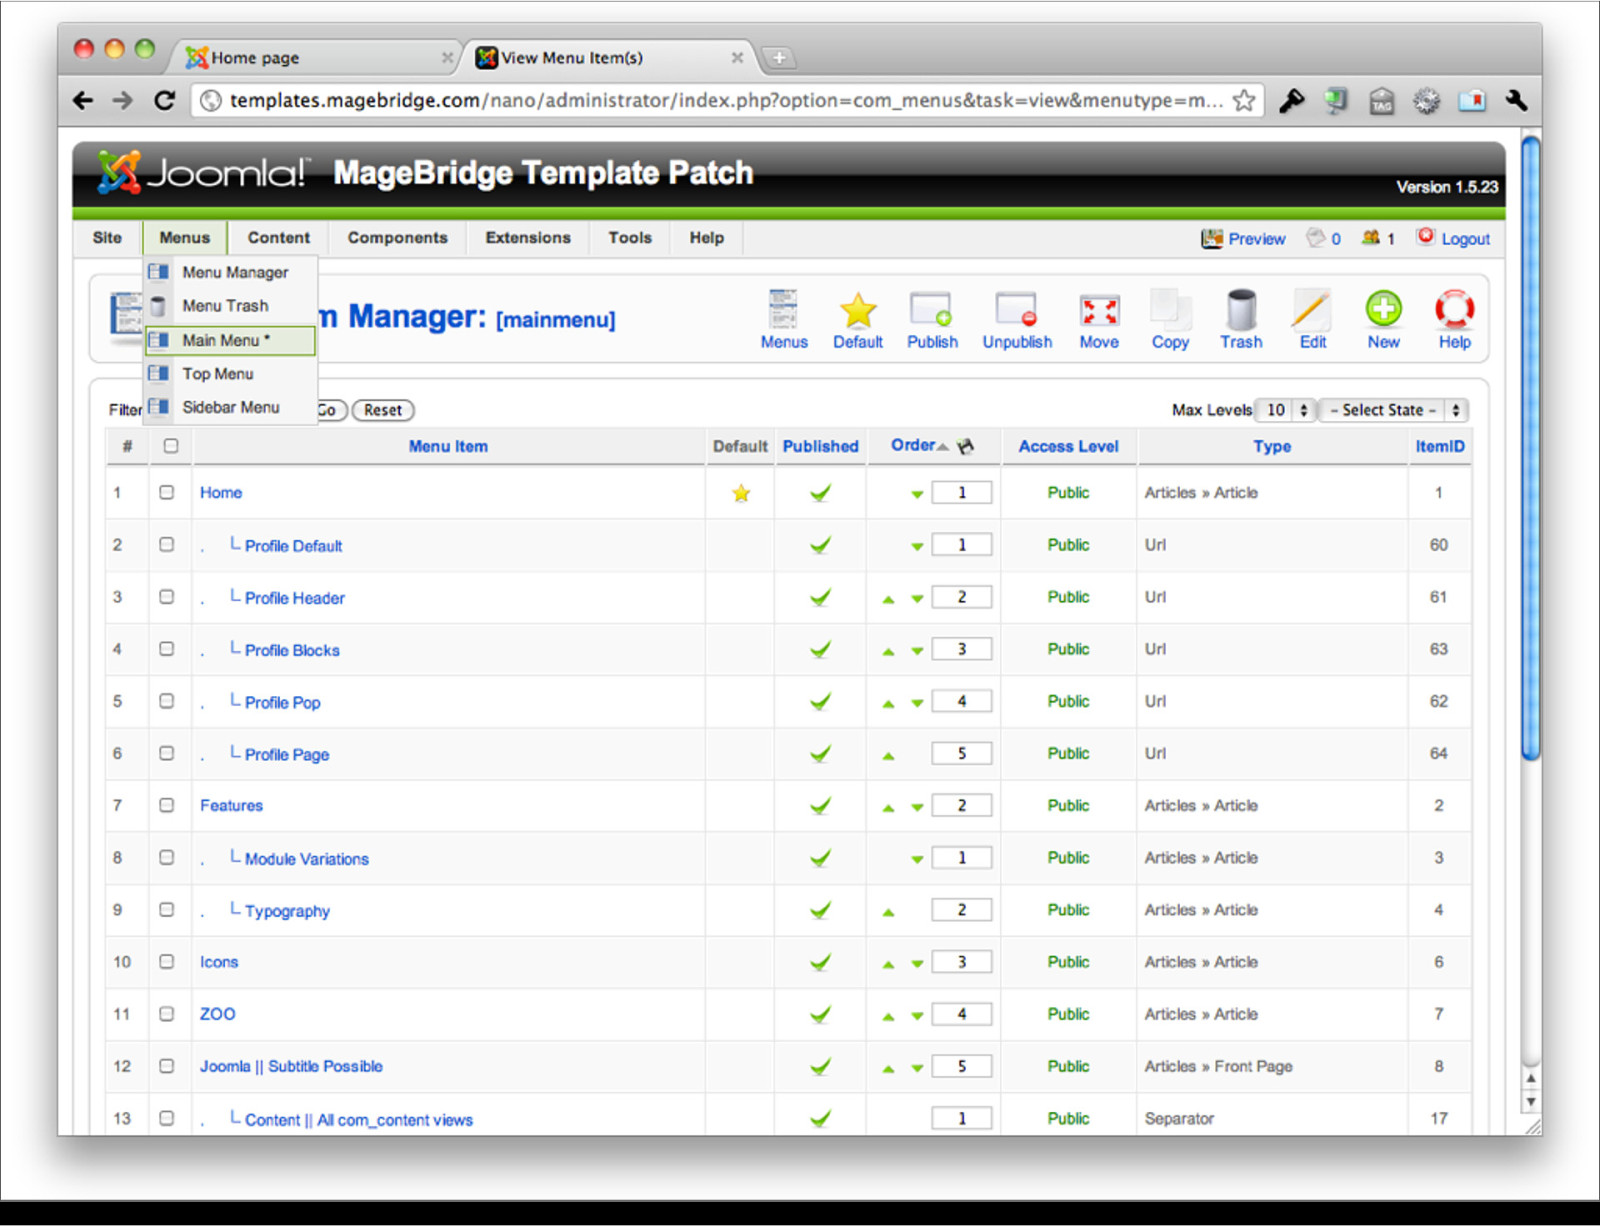Choose Sidebar Menu from dropdown
Image resolution: width=1600 pixels, height=1232 pixels.
(x=231, y=407)
